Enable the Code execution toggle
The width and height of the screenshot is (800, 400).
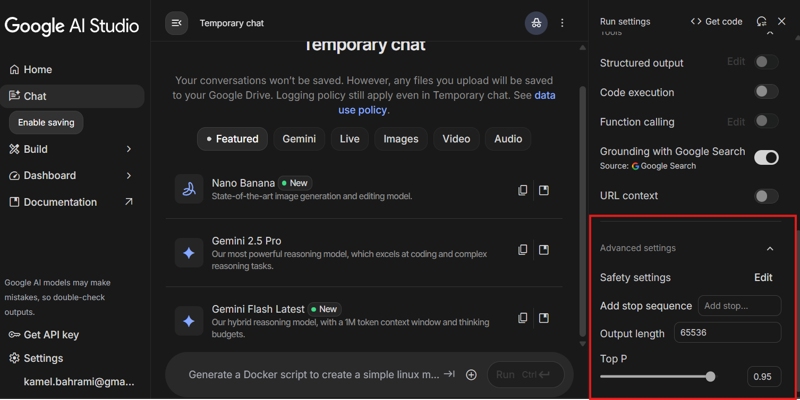[x=766, y=92]
